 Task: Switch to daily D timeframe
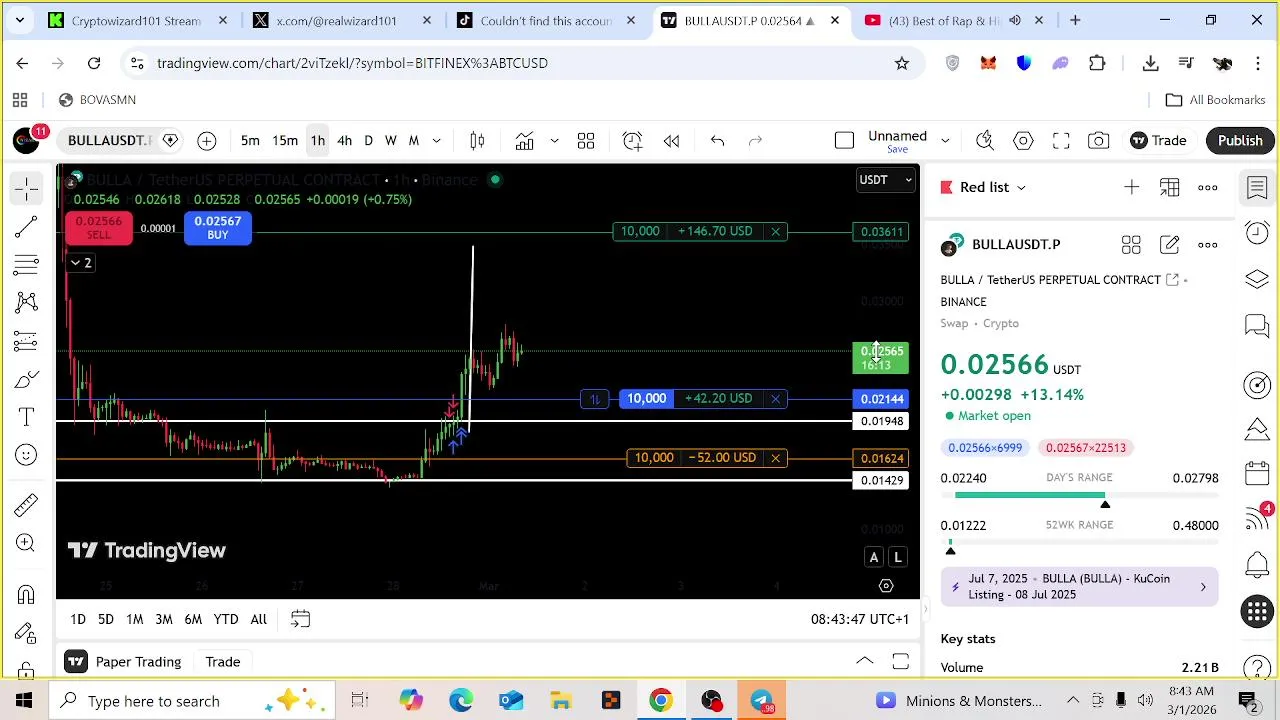(368, 141)
